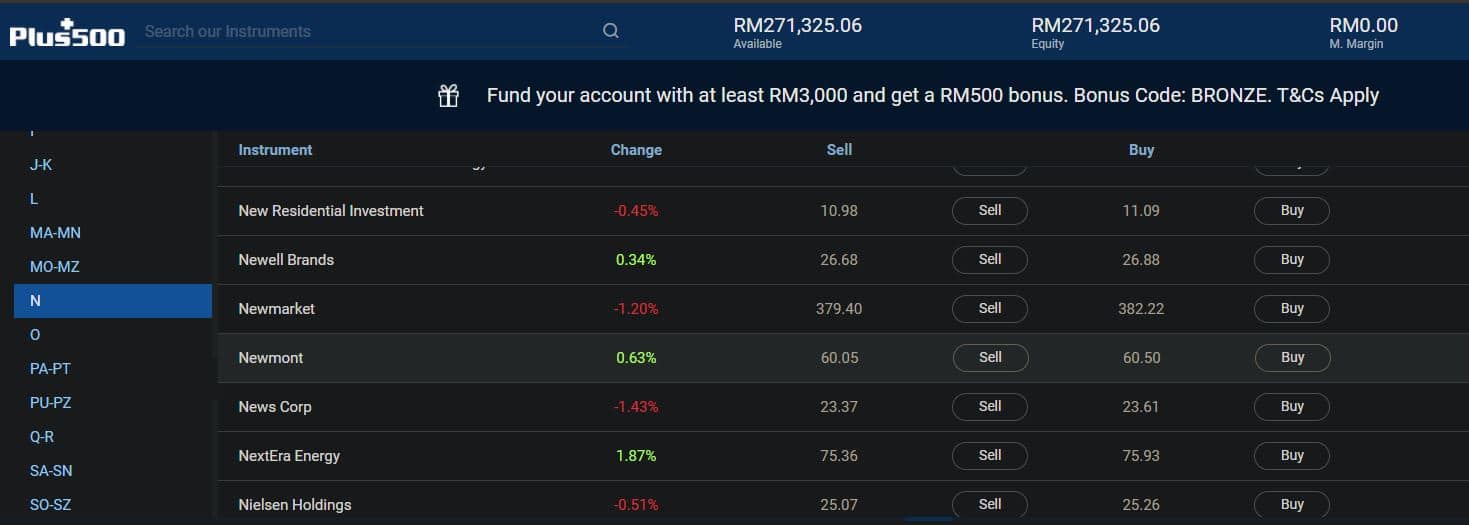Click Sell button for Newell Brands
The height and width of the screenshot is (525, 1469).
[990, 260]
